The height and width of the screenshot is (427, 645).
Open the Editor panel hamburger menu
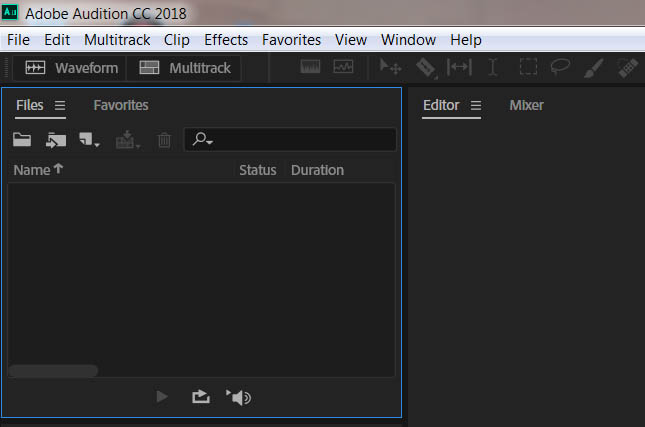[476, 105]
